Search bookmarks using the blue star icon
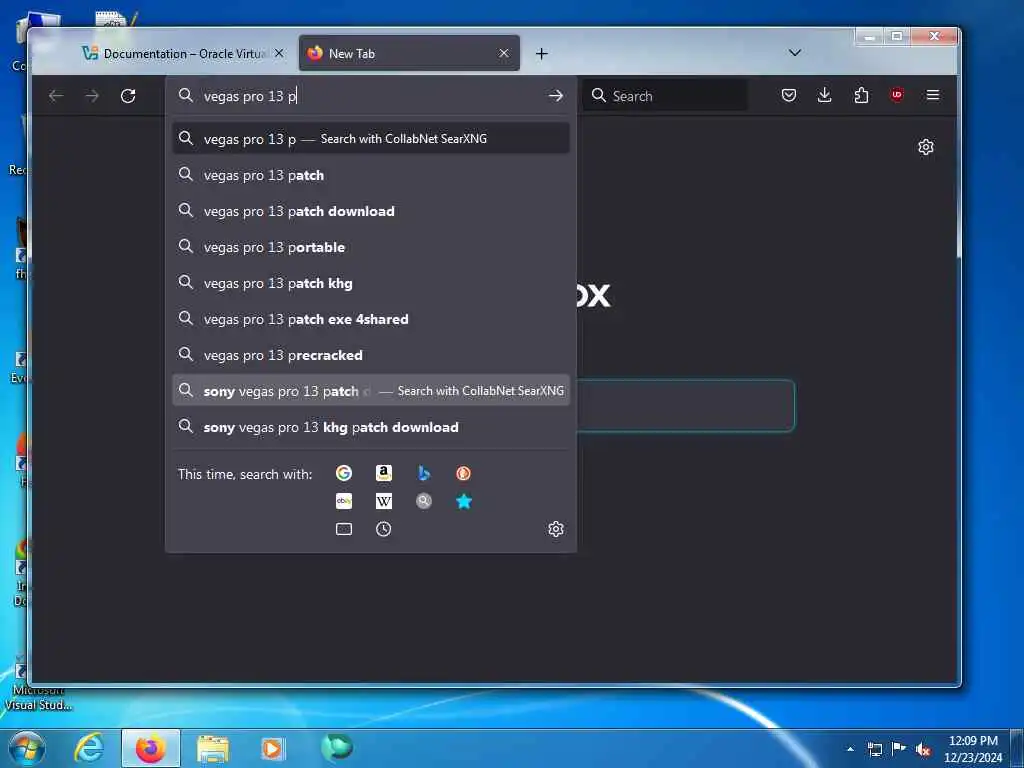Screen dimensions: 1024x768 (x=464, y=501)
